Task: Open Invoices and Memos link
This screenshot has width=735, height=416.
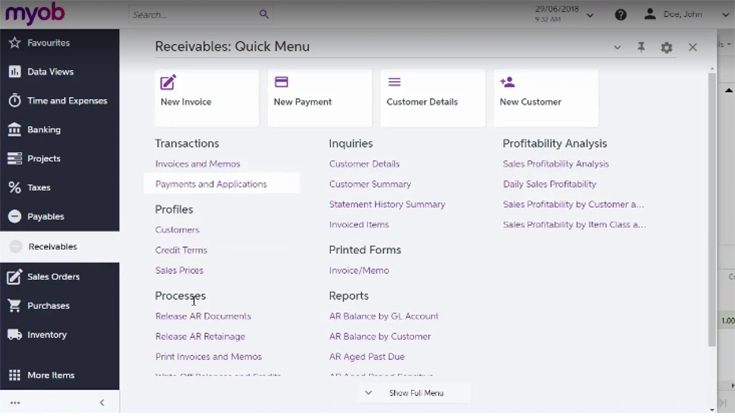Action: pos(198,164)
